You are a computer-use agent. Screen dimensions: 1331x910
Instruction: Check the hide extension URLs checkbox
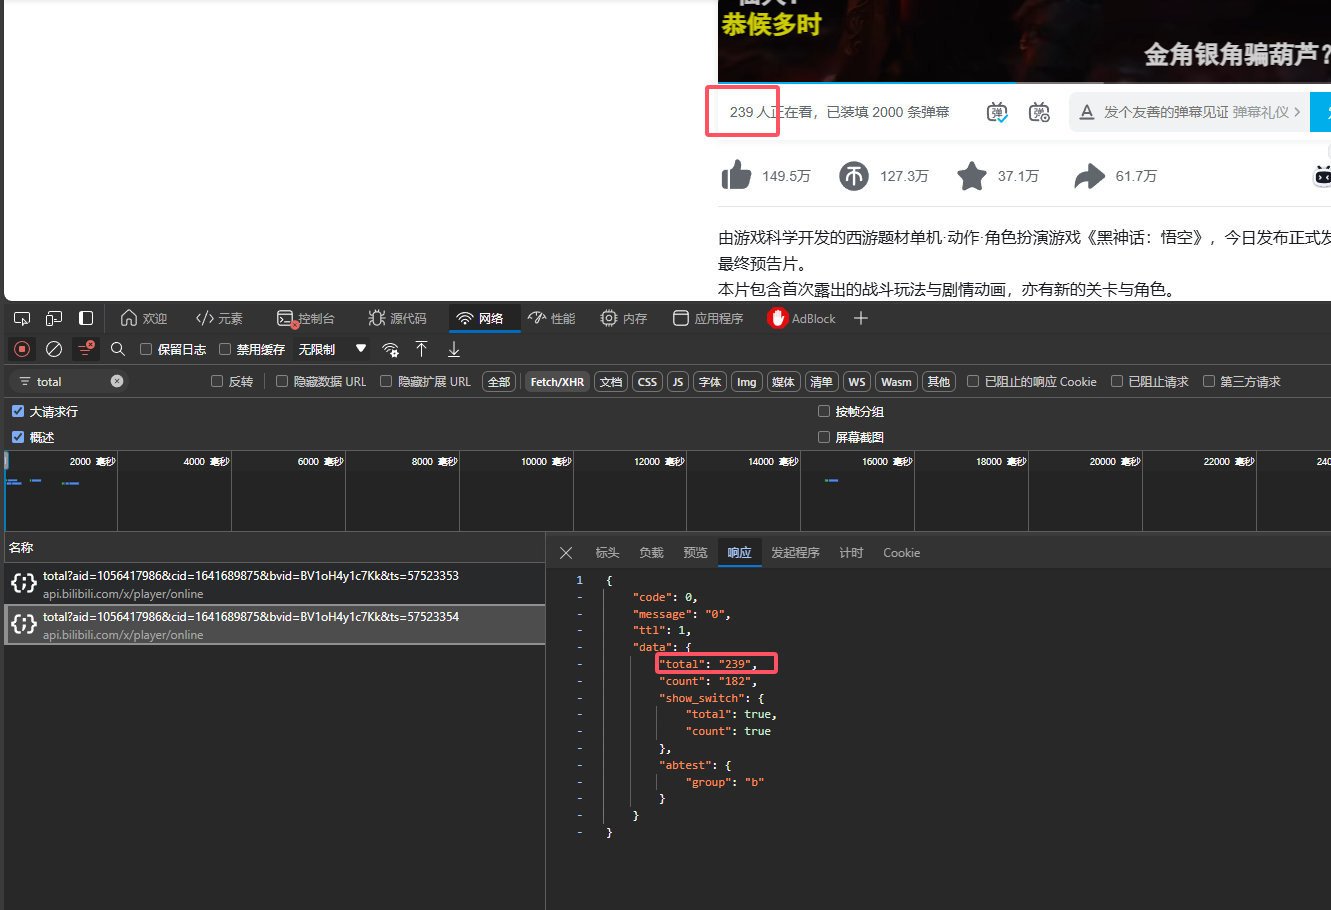tap(386, 381)
